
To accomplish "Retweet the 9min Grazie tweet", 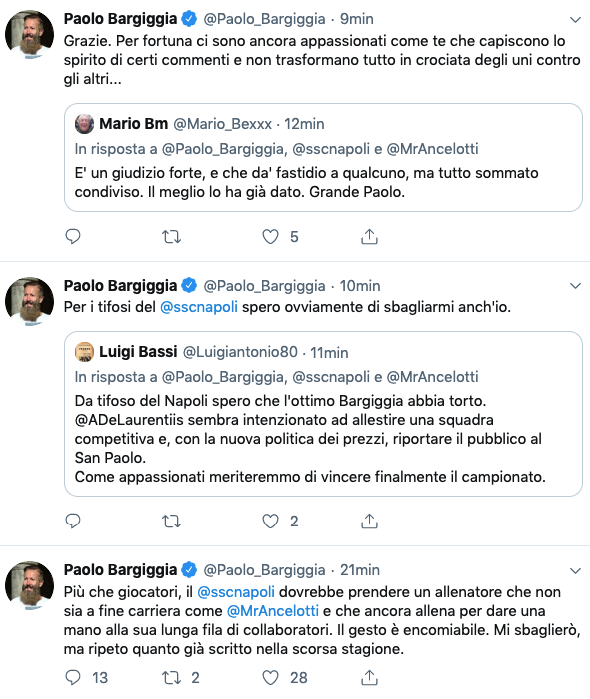I will click(171, 236).
